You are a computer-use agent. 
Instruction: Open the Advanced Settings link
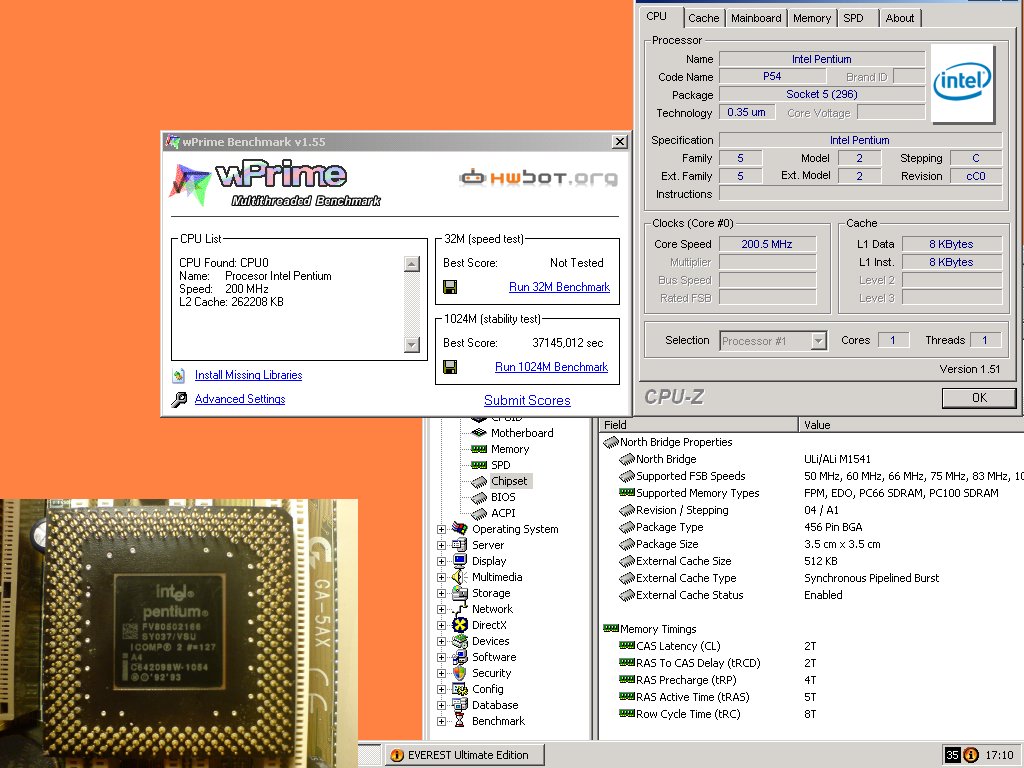coord(240,399)
